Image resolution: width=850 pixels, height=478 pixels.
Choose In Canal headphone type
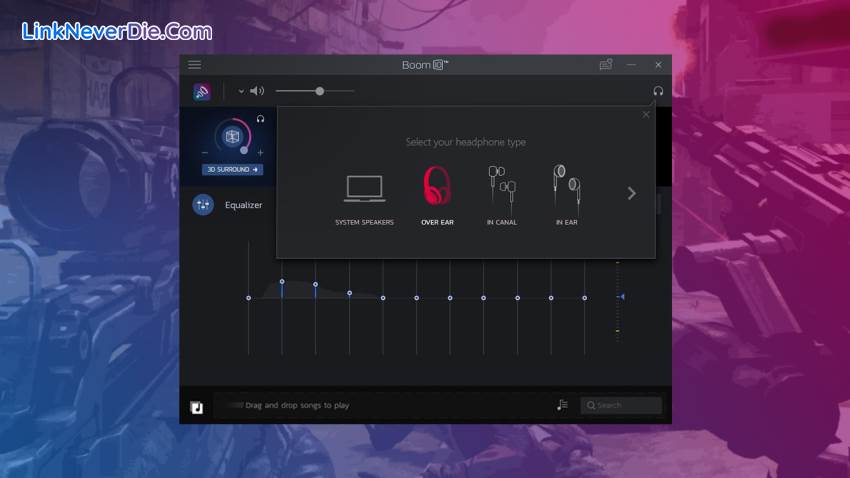(x=501, y=195)
